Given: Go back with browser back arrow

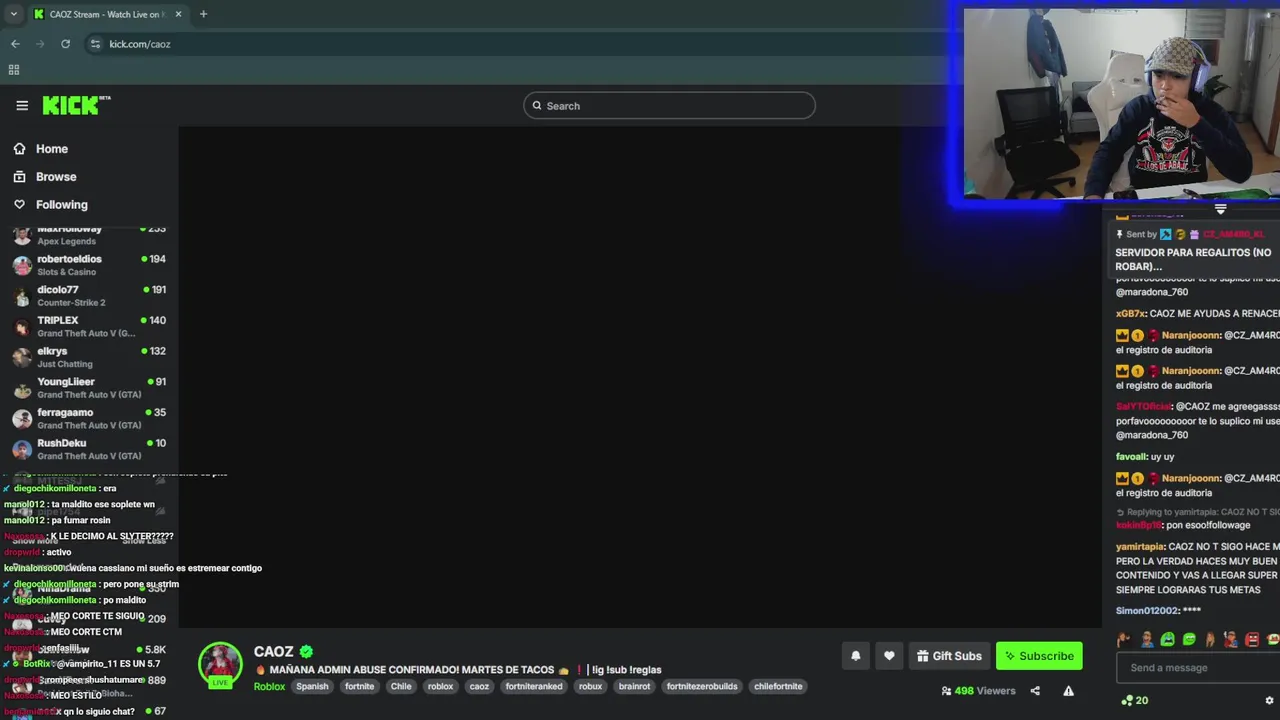Looking at the screenshot, I should pos(15,44).
